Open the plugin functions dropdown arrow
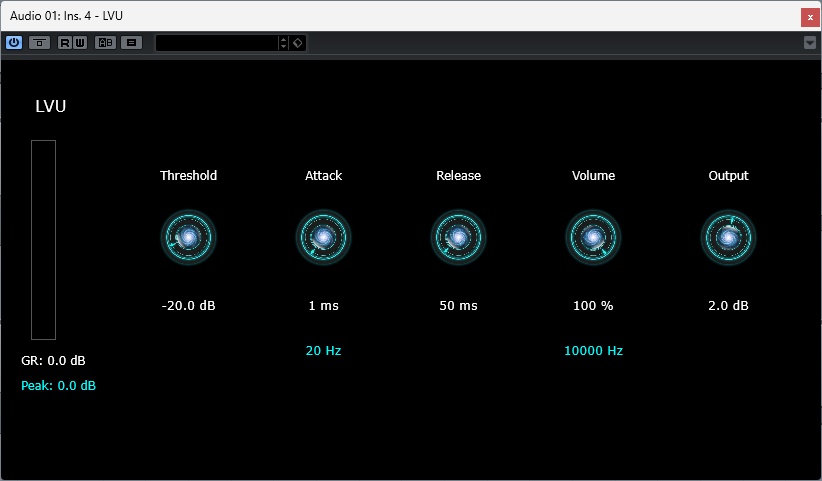This screenshot has width=822, height=481. pos(810,42)
